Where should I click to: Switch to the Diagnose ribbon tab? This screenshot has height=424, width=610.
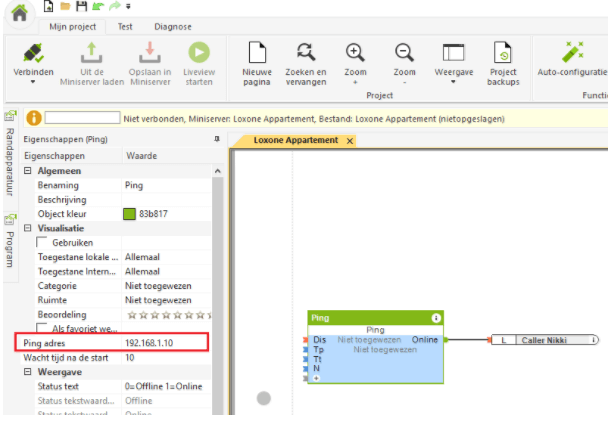pos(173,27)
